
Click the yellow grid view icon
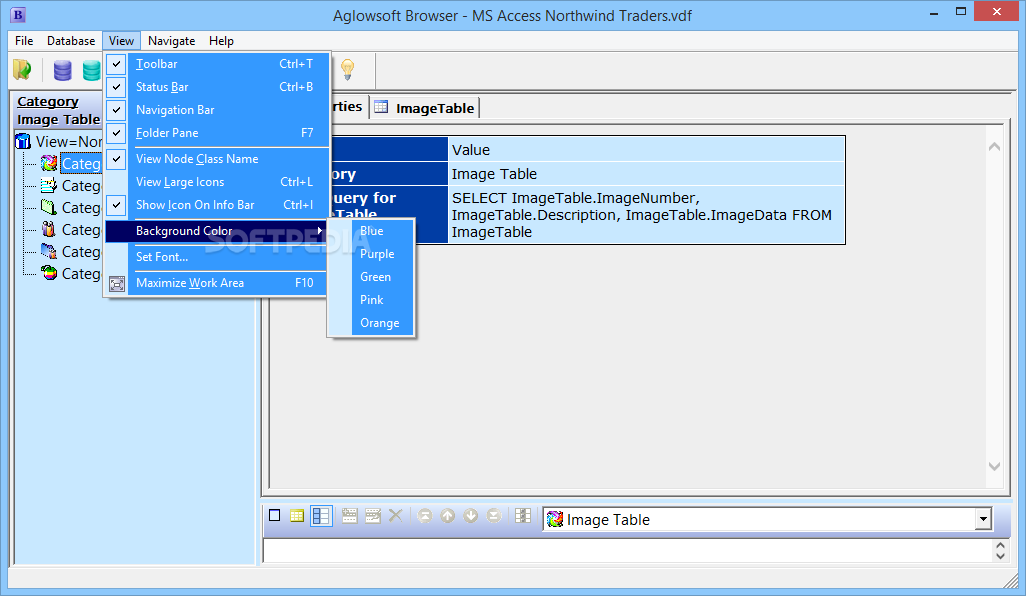pyautogui.click(x=297, y=516)
